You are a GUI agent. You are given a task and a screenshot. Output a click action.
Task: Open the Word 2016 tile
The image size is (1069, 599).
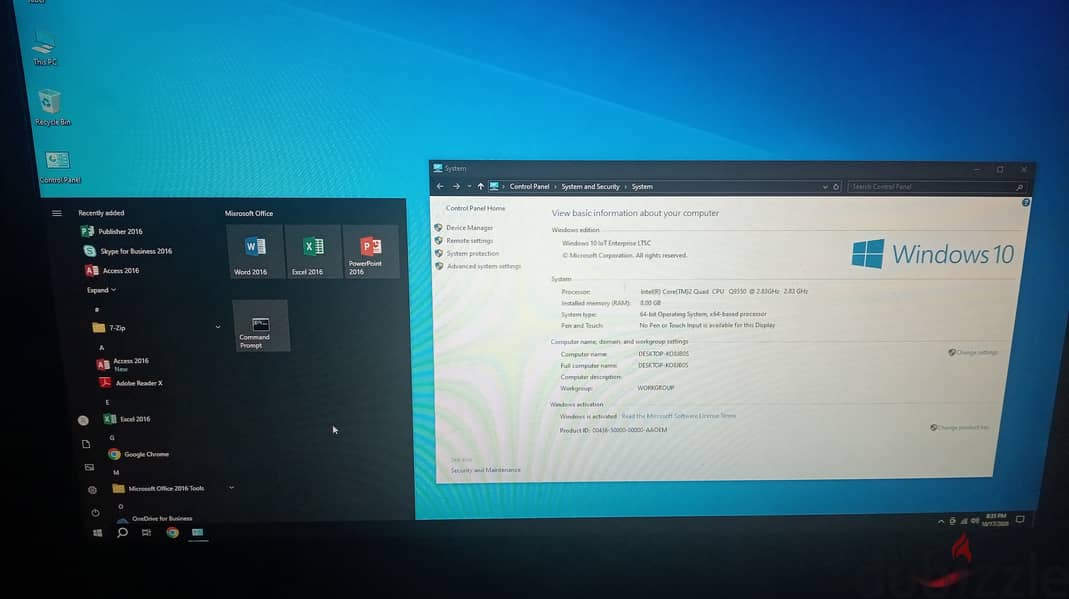click(256, 251)
